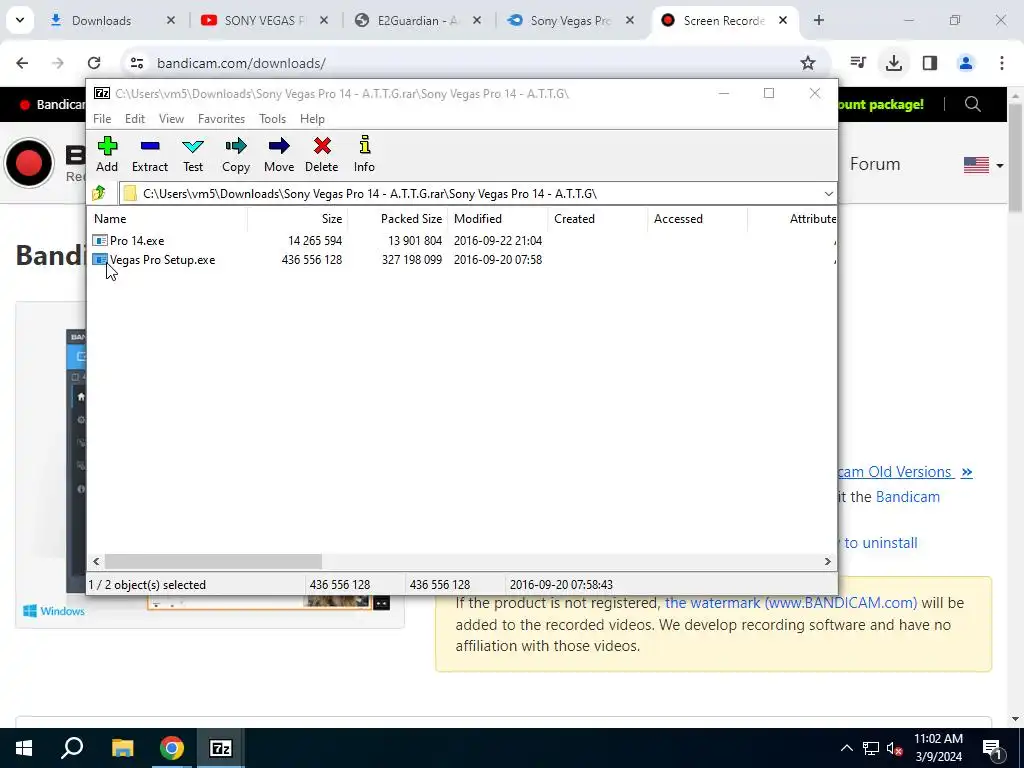Click the right arrow of horizontal scrollbar

pyautogui.click(x=827, y=562)
